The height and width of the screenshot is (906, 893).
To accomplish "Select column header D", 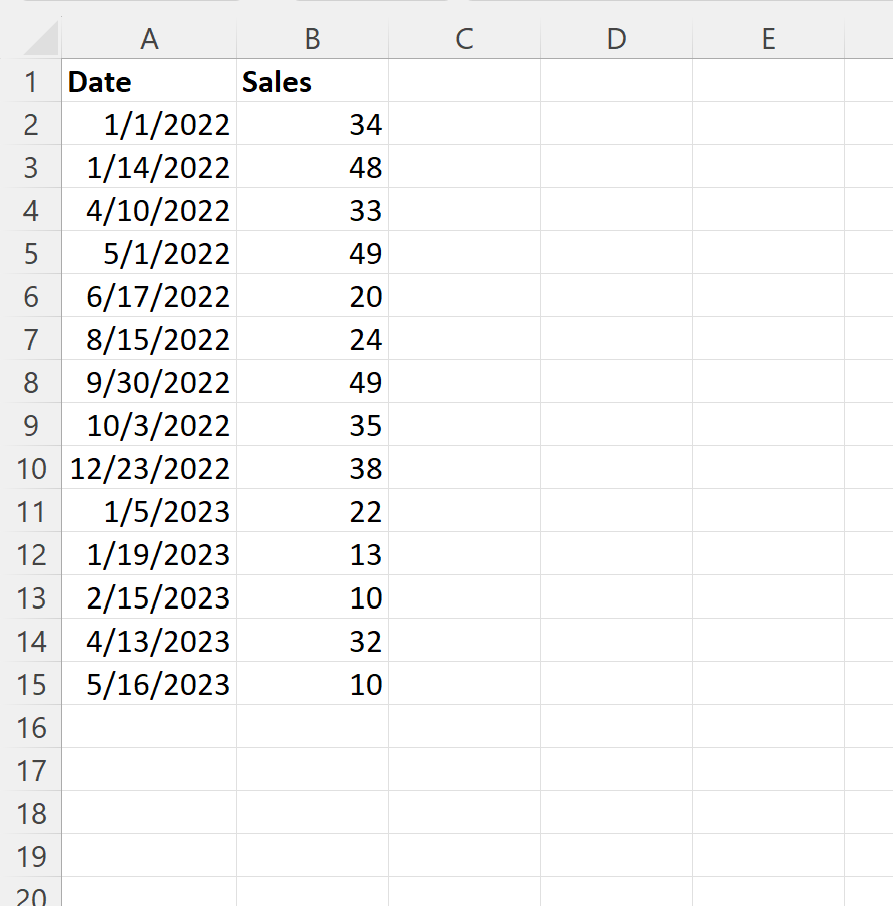I will point(616,39).
